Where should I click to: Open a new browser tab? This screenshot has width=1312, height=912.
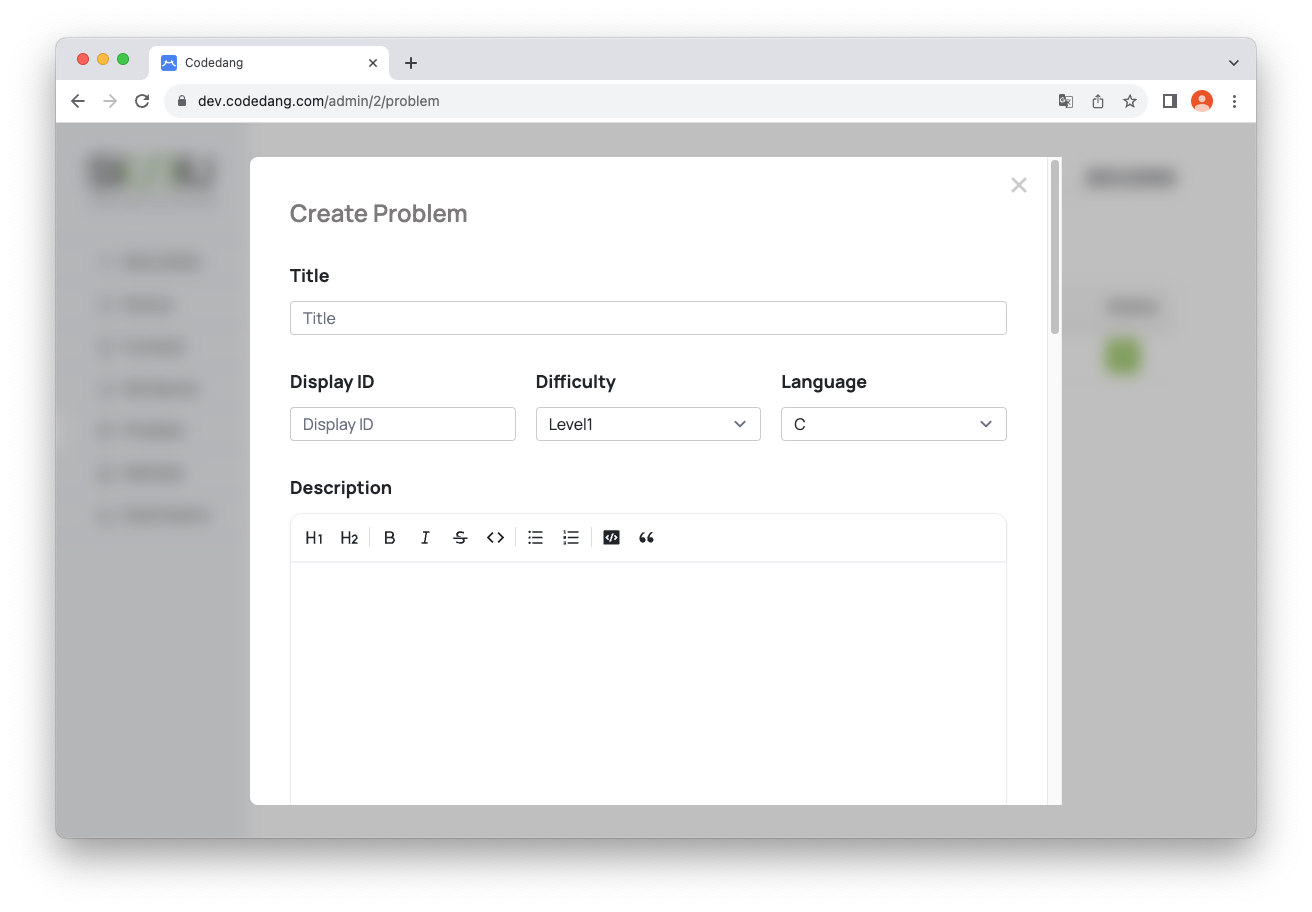(411, 63)
